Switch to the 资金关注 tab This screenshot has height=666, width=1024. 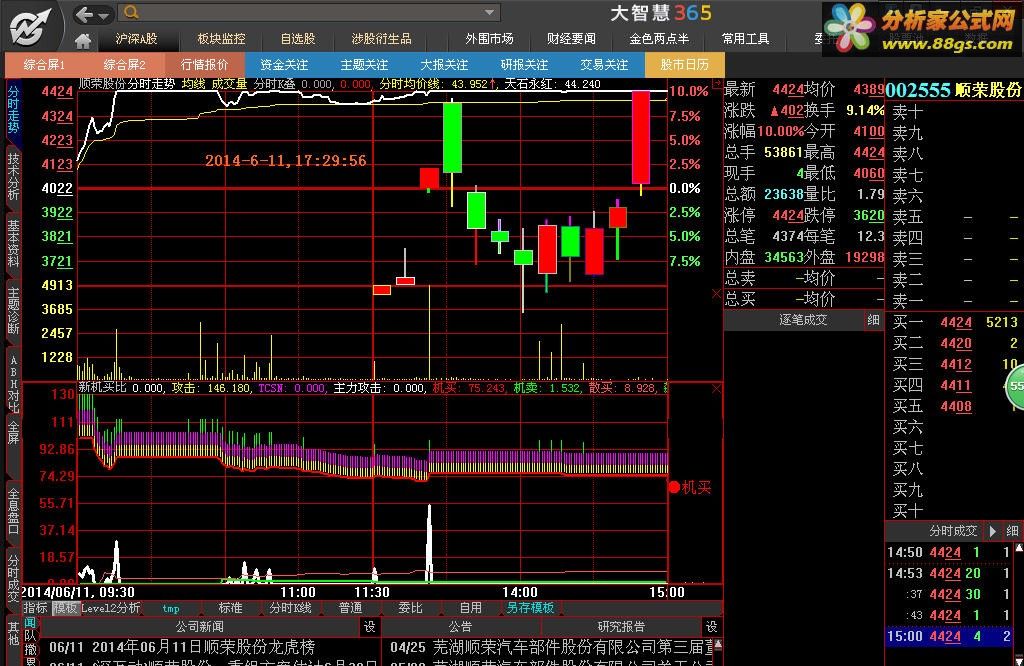[284, 65]
